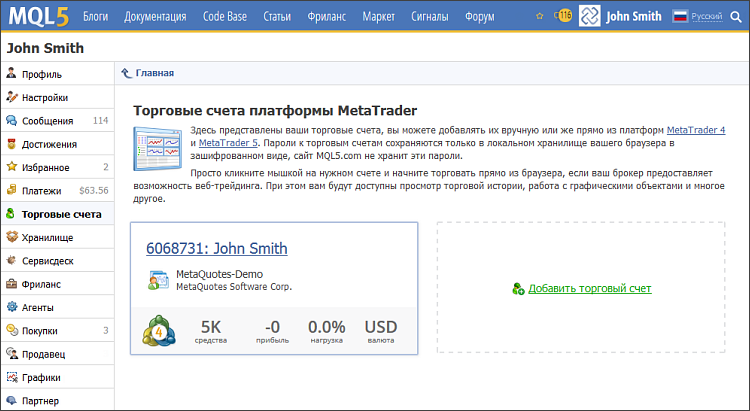Viewport: 750px width, 411px height.
Task: Select Хранилище in sidebar
Action: (x=57, y=237)
